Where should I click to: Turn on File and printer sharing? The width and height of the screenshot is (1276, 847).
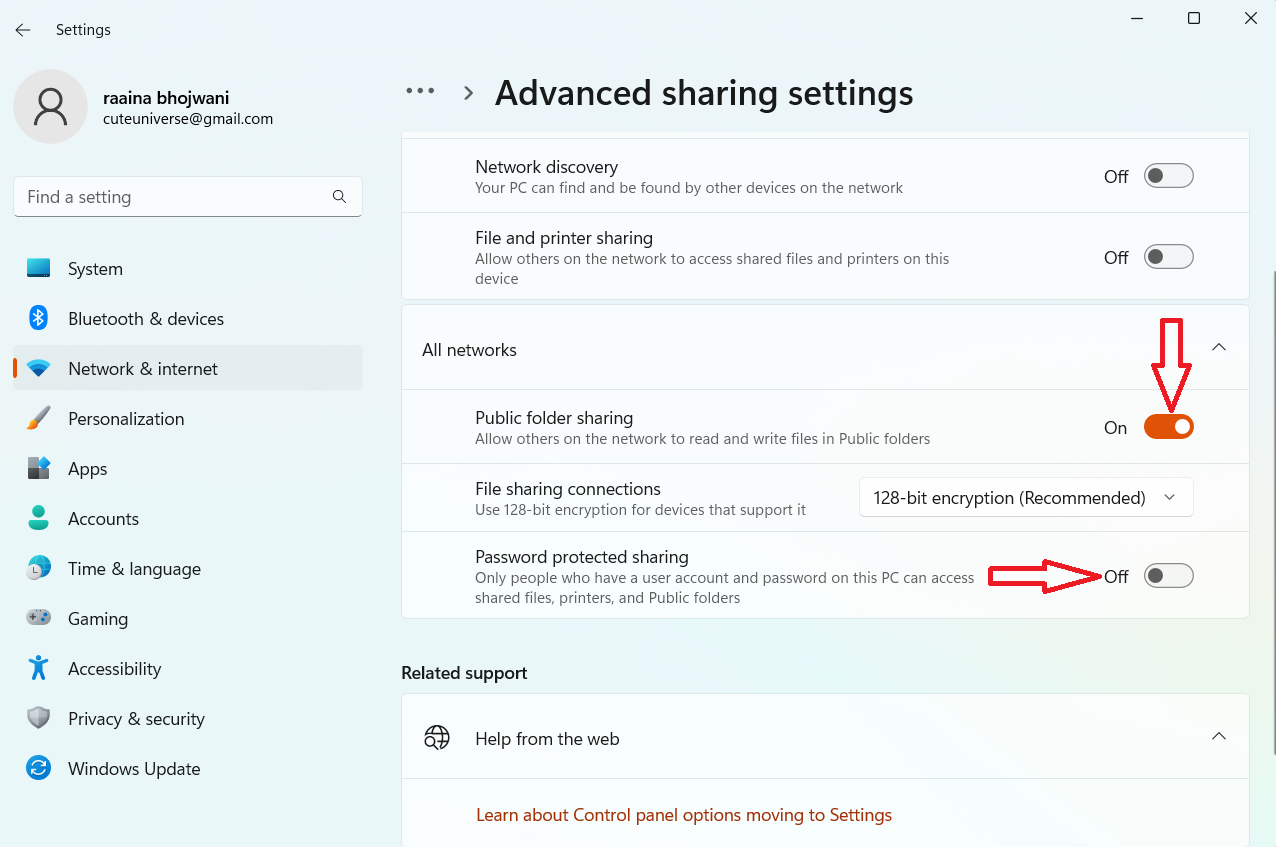pos(1168,257)
